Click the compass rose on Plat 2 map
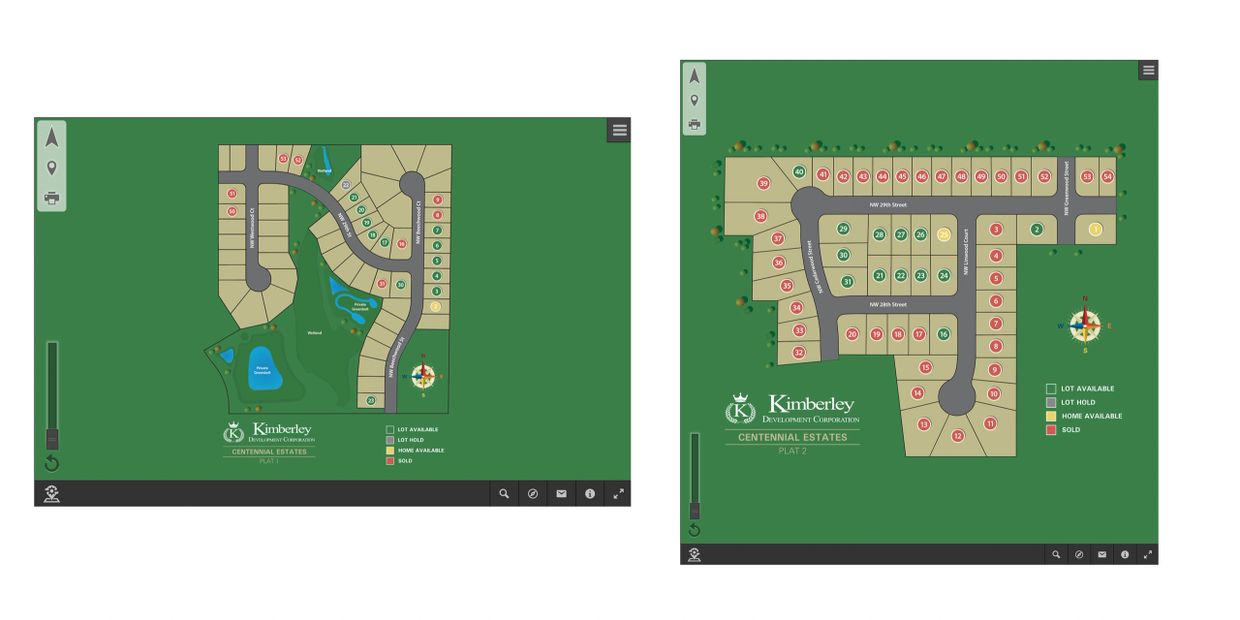This screenshot has height=620, width=1240. point(1085,325)
